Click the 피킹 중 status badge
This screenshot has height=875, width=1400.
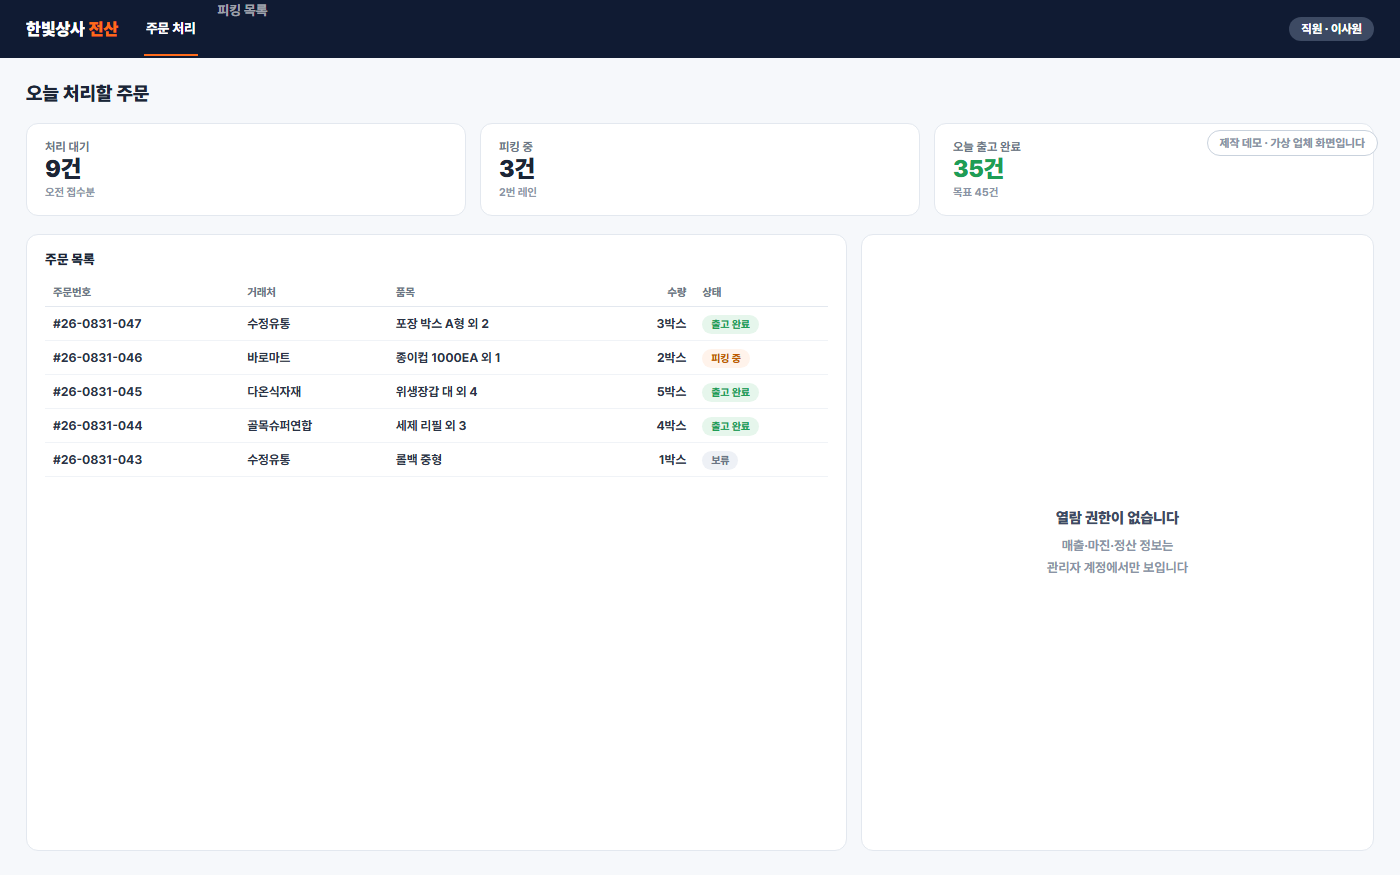pyautogui.click(x=726, y=358)
